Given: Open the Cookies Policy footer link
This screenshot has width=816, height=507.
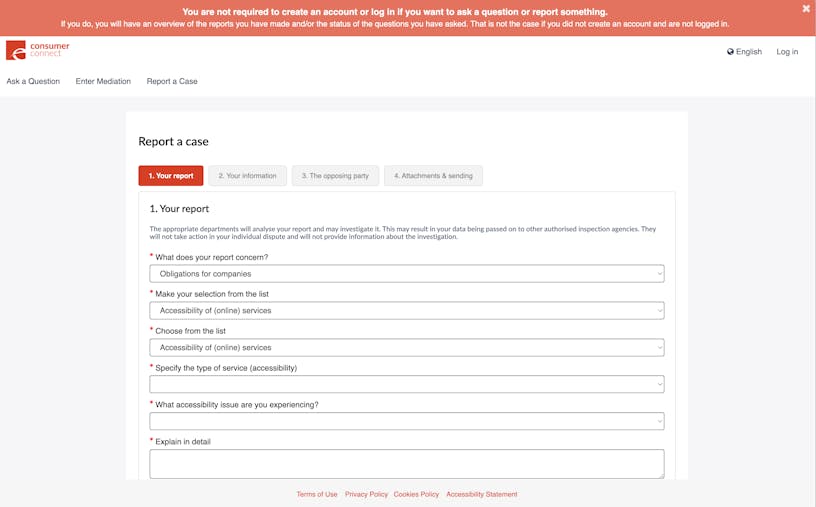Looking at the screenshot, I should (x=416, y=494).
